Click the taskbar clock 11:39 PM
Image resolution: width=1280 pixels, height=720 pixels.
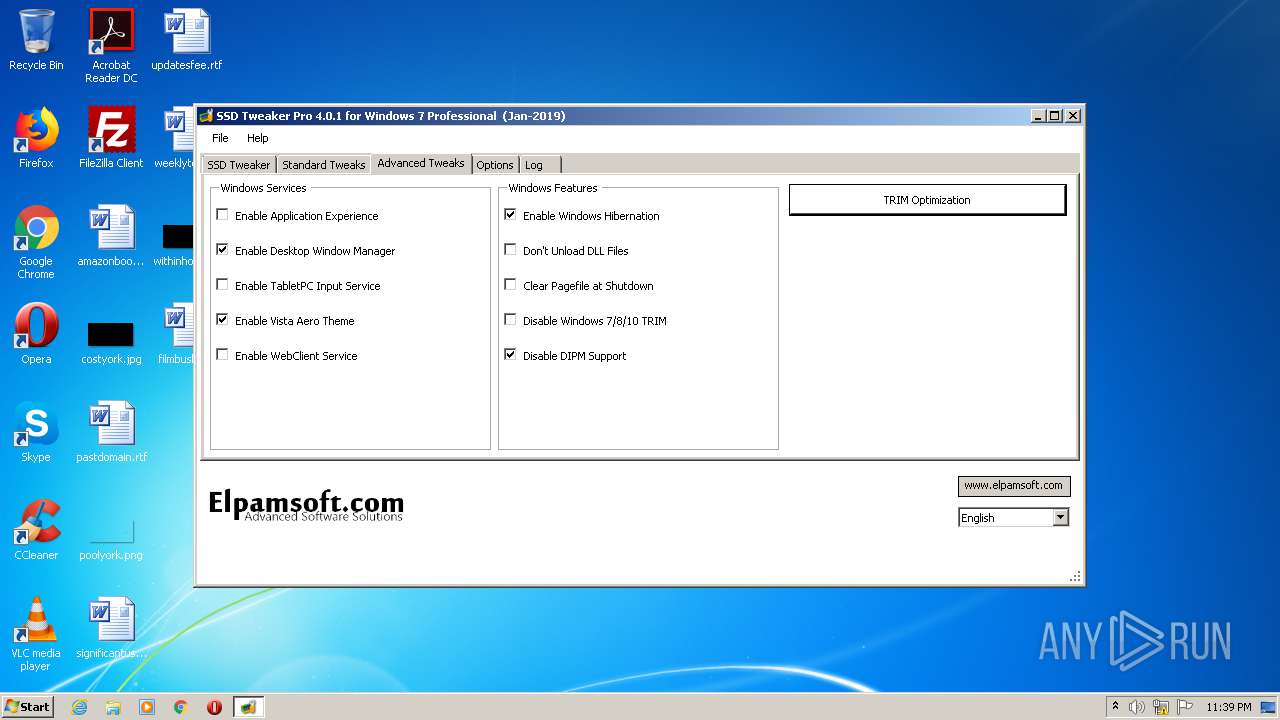pyautogui.click(x=1228, y=707)
